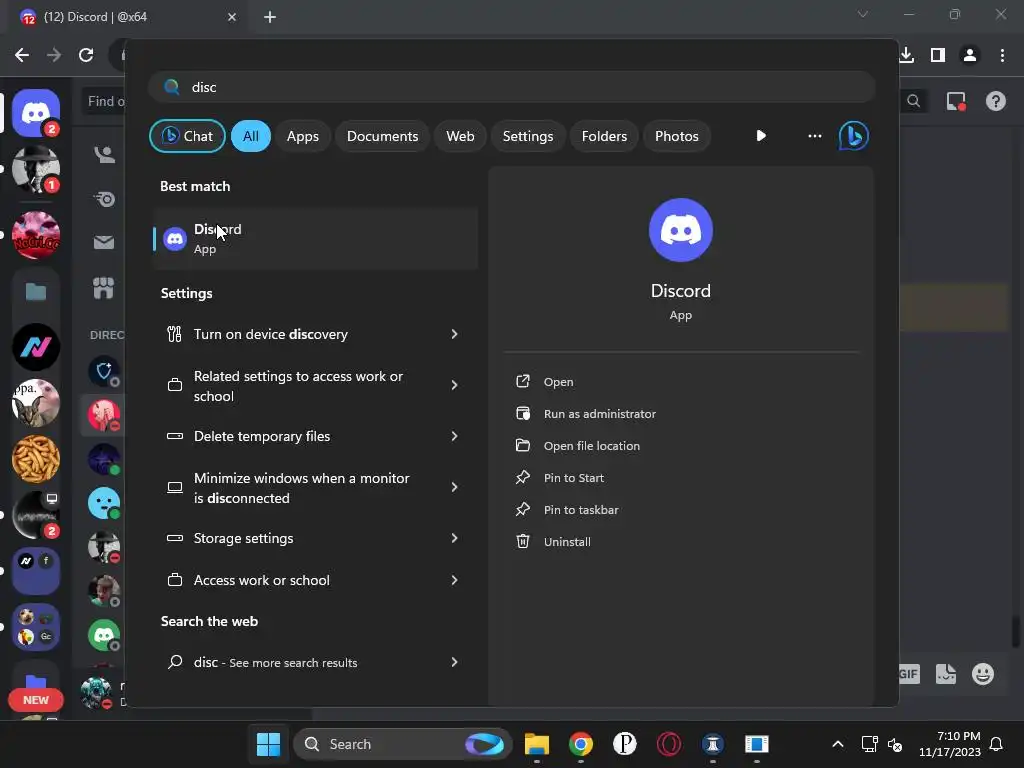Open the cat avatar server icon
1024x768 pixels.
pos(36,403)
